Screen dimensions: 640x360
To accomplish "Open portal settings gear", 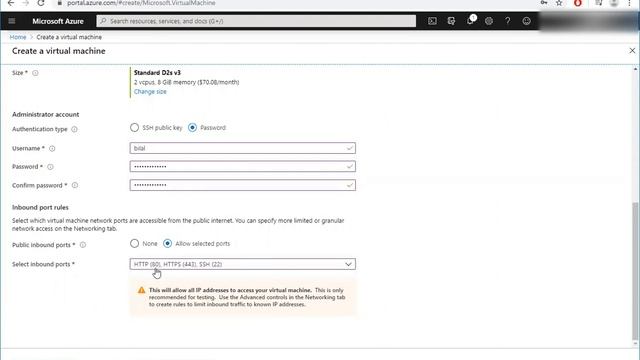I will point(489,21).
